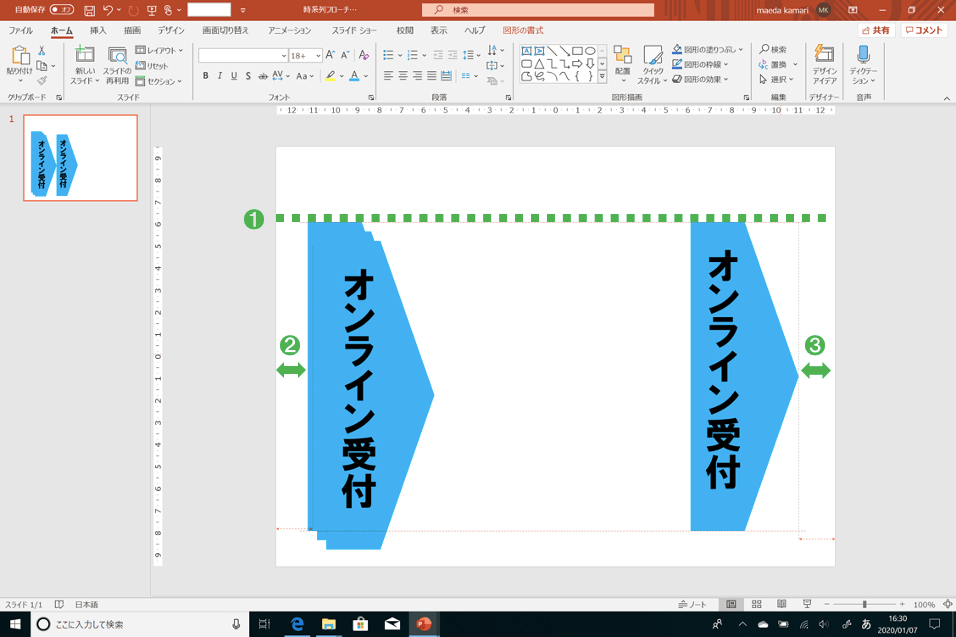Choose the triangle shape in the gallery
Screen dimensions: 956x637
539,63
